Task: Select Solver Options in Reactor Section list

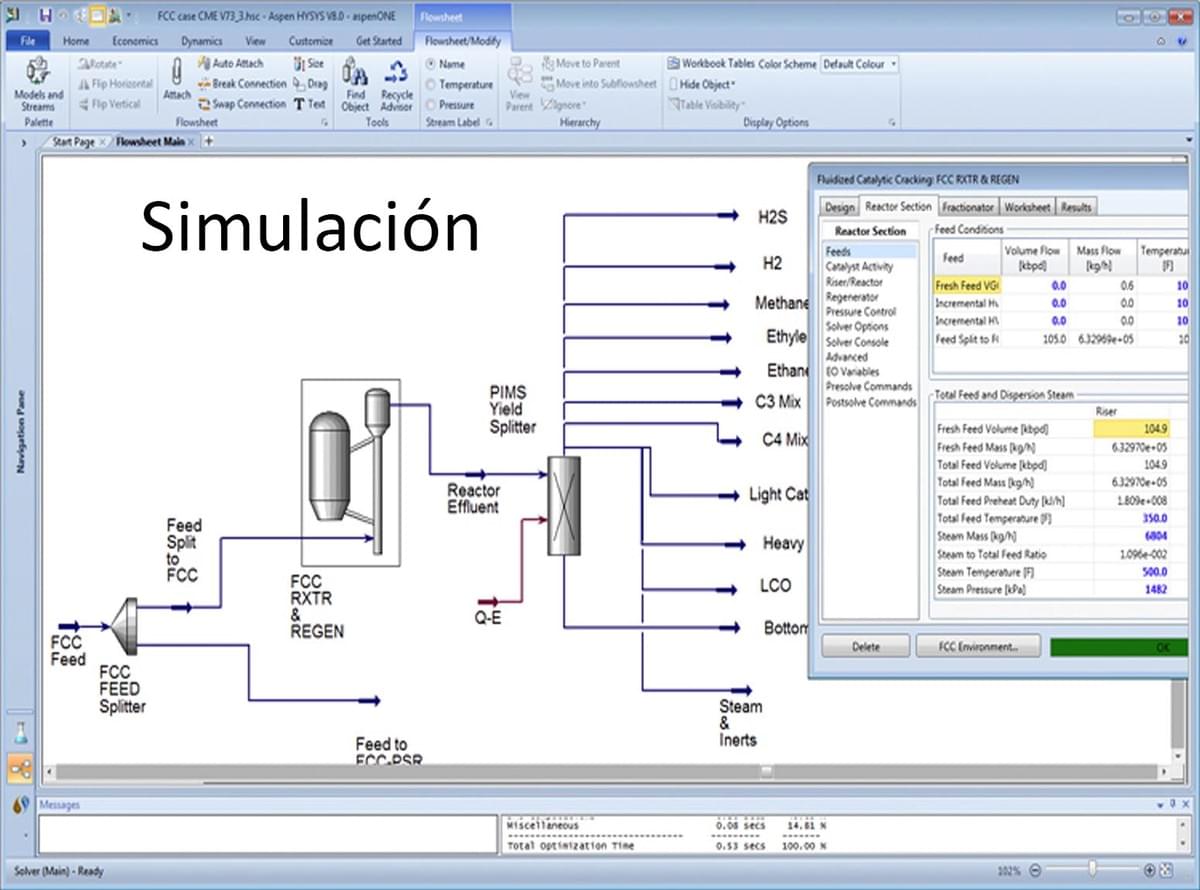Action: pyautogui.click(x=857, y=327)
